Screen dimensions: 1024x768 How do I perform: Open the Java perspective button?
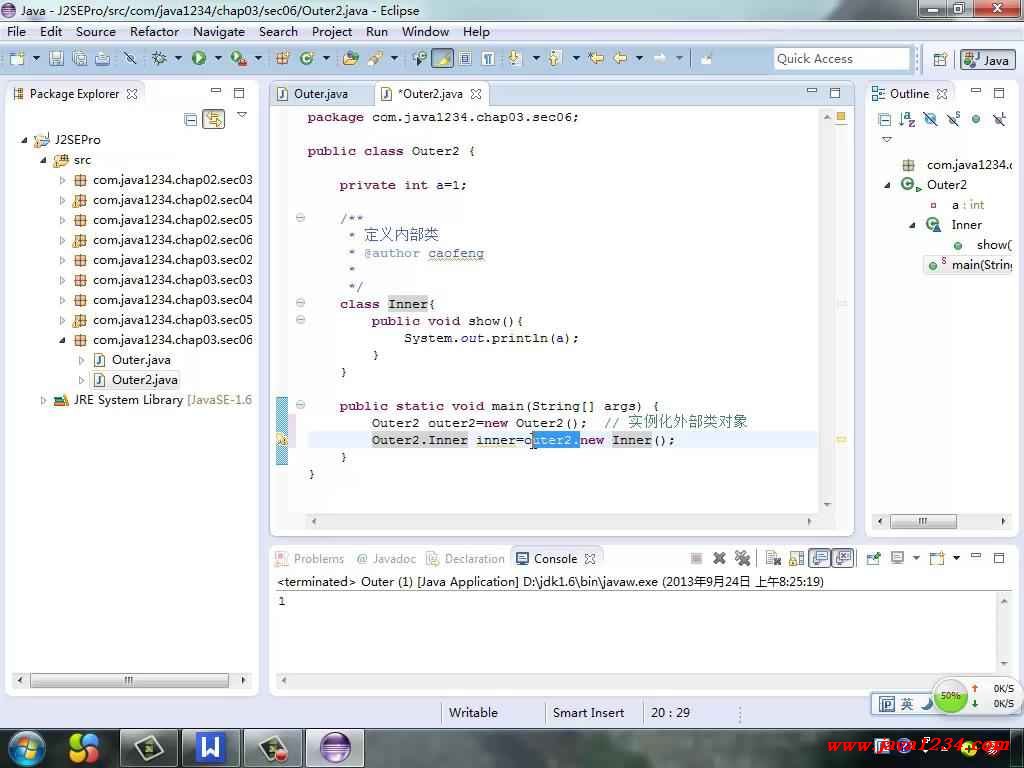(x=987, y=60)
